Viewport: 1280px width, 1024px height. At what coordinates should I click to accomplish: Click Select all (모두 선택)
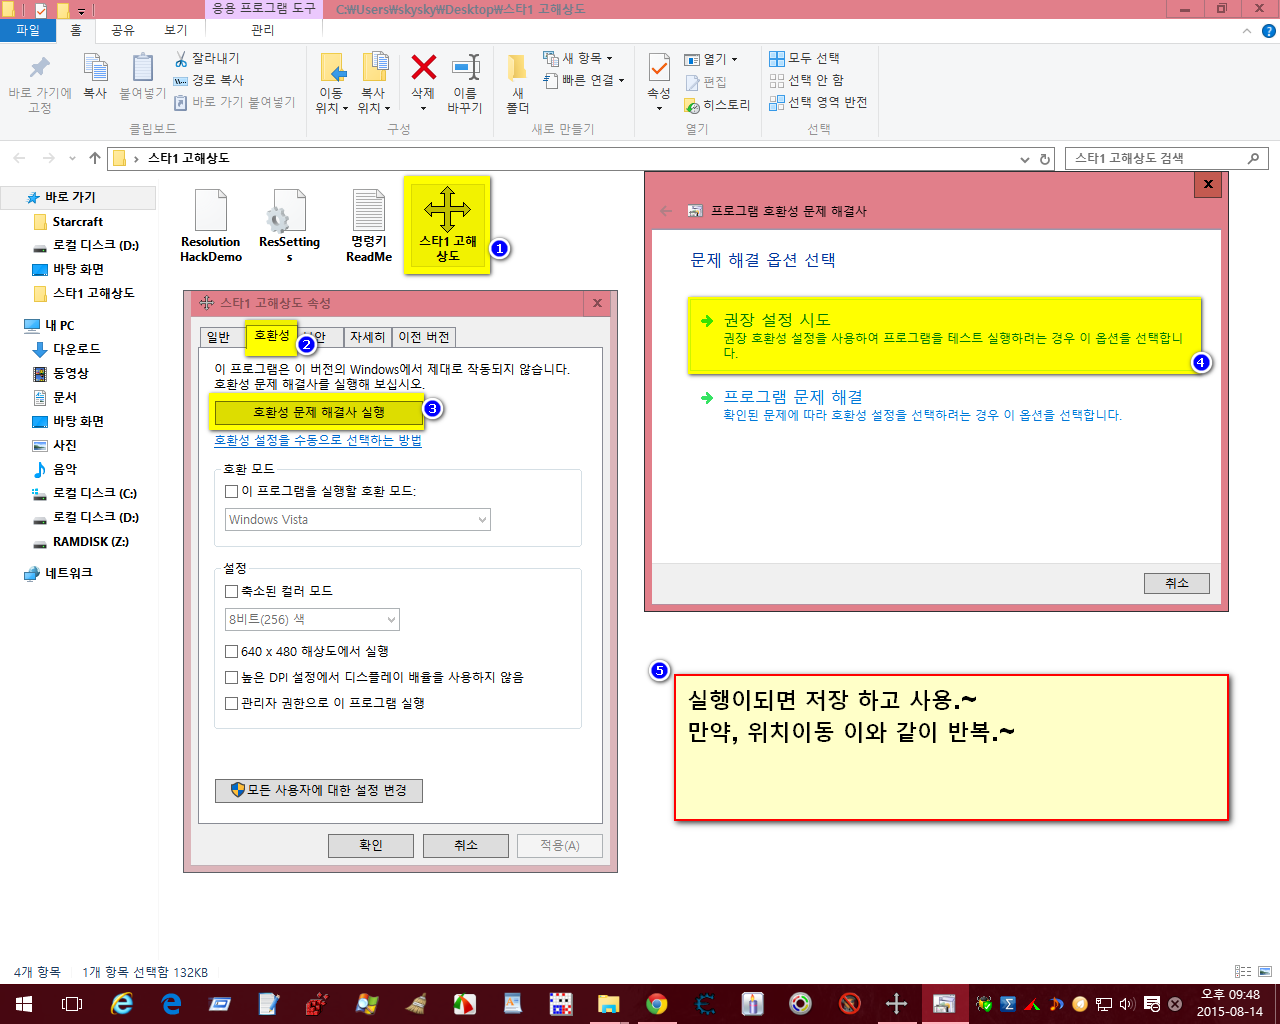coord(805,58)
